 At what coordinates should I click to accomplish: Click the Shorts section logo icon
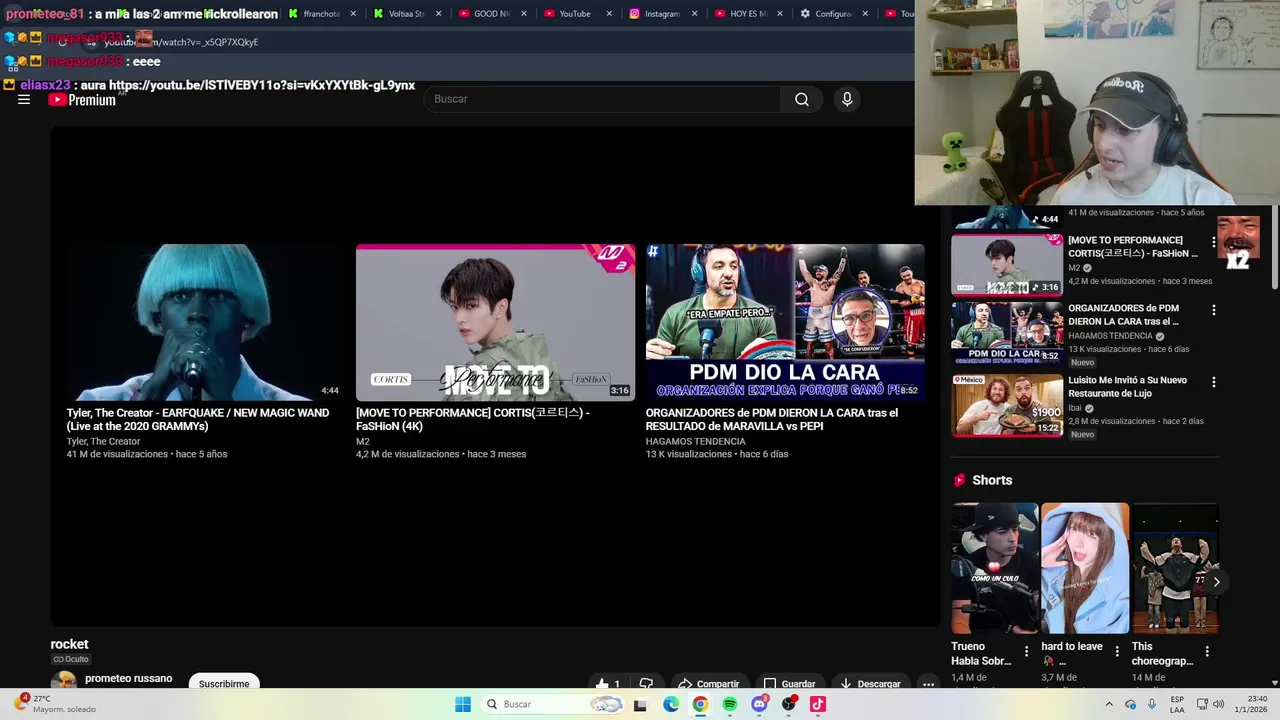(x=960, y=480)
